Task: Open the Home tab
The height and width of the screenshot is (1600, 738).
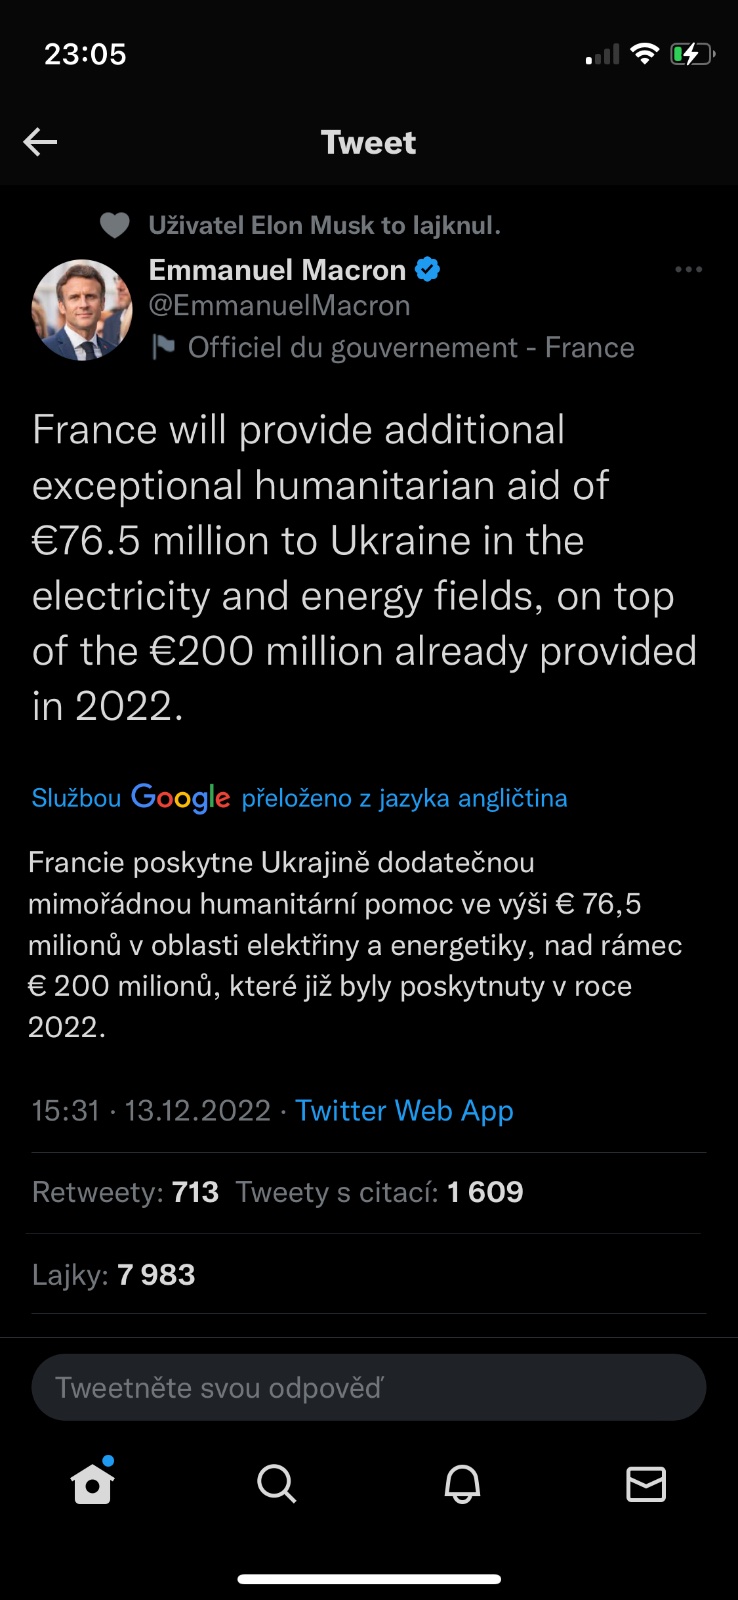Action: pos(93,1484)
